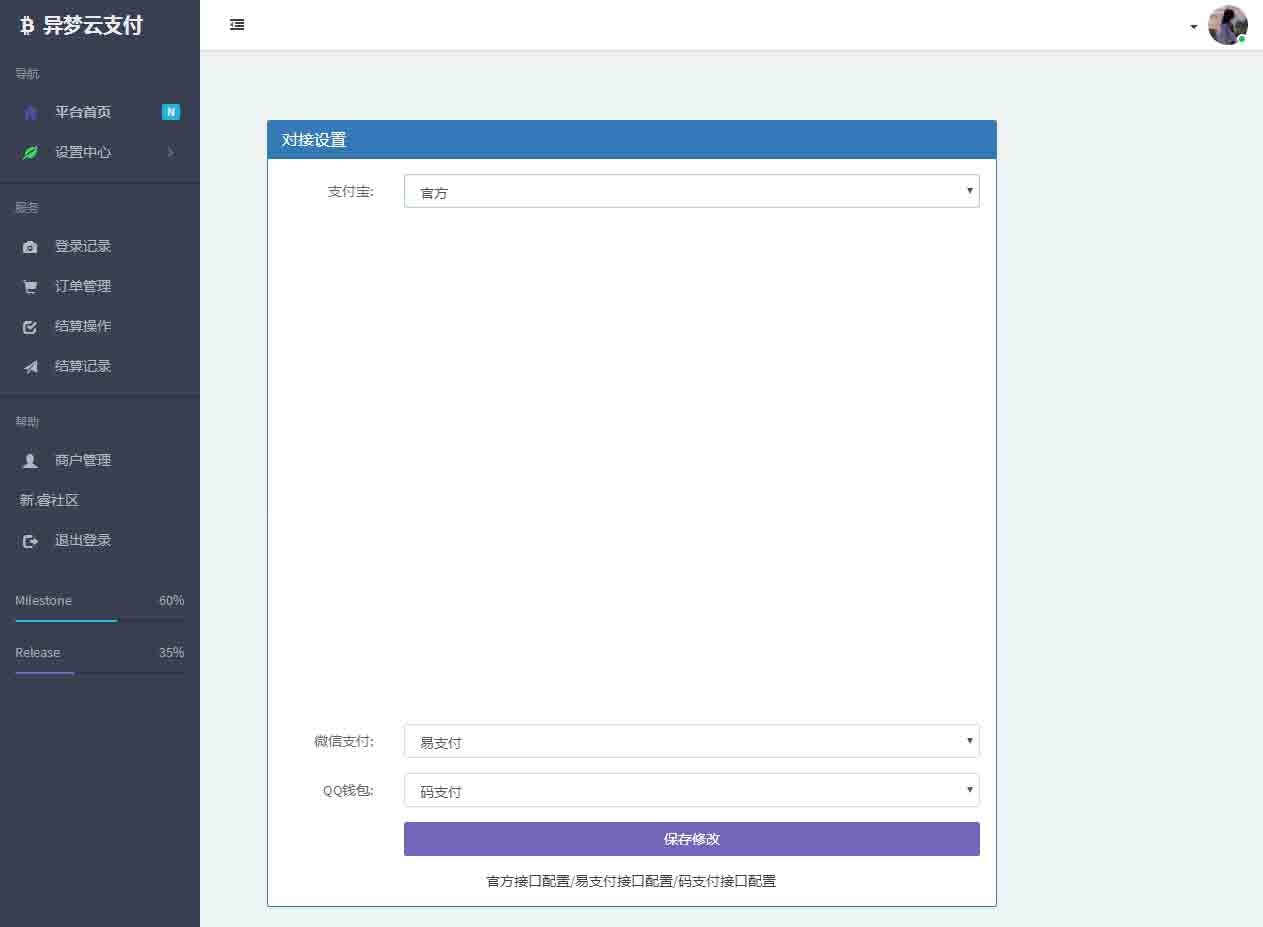The height and width of the screenshot is (927, 1263).
Task: Click the purple 保存修改 button
Action: pos(691,839)
